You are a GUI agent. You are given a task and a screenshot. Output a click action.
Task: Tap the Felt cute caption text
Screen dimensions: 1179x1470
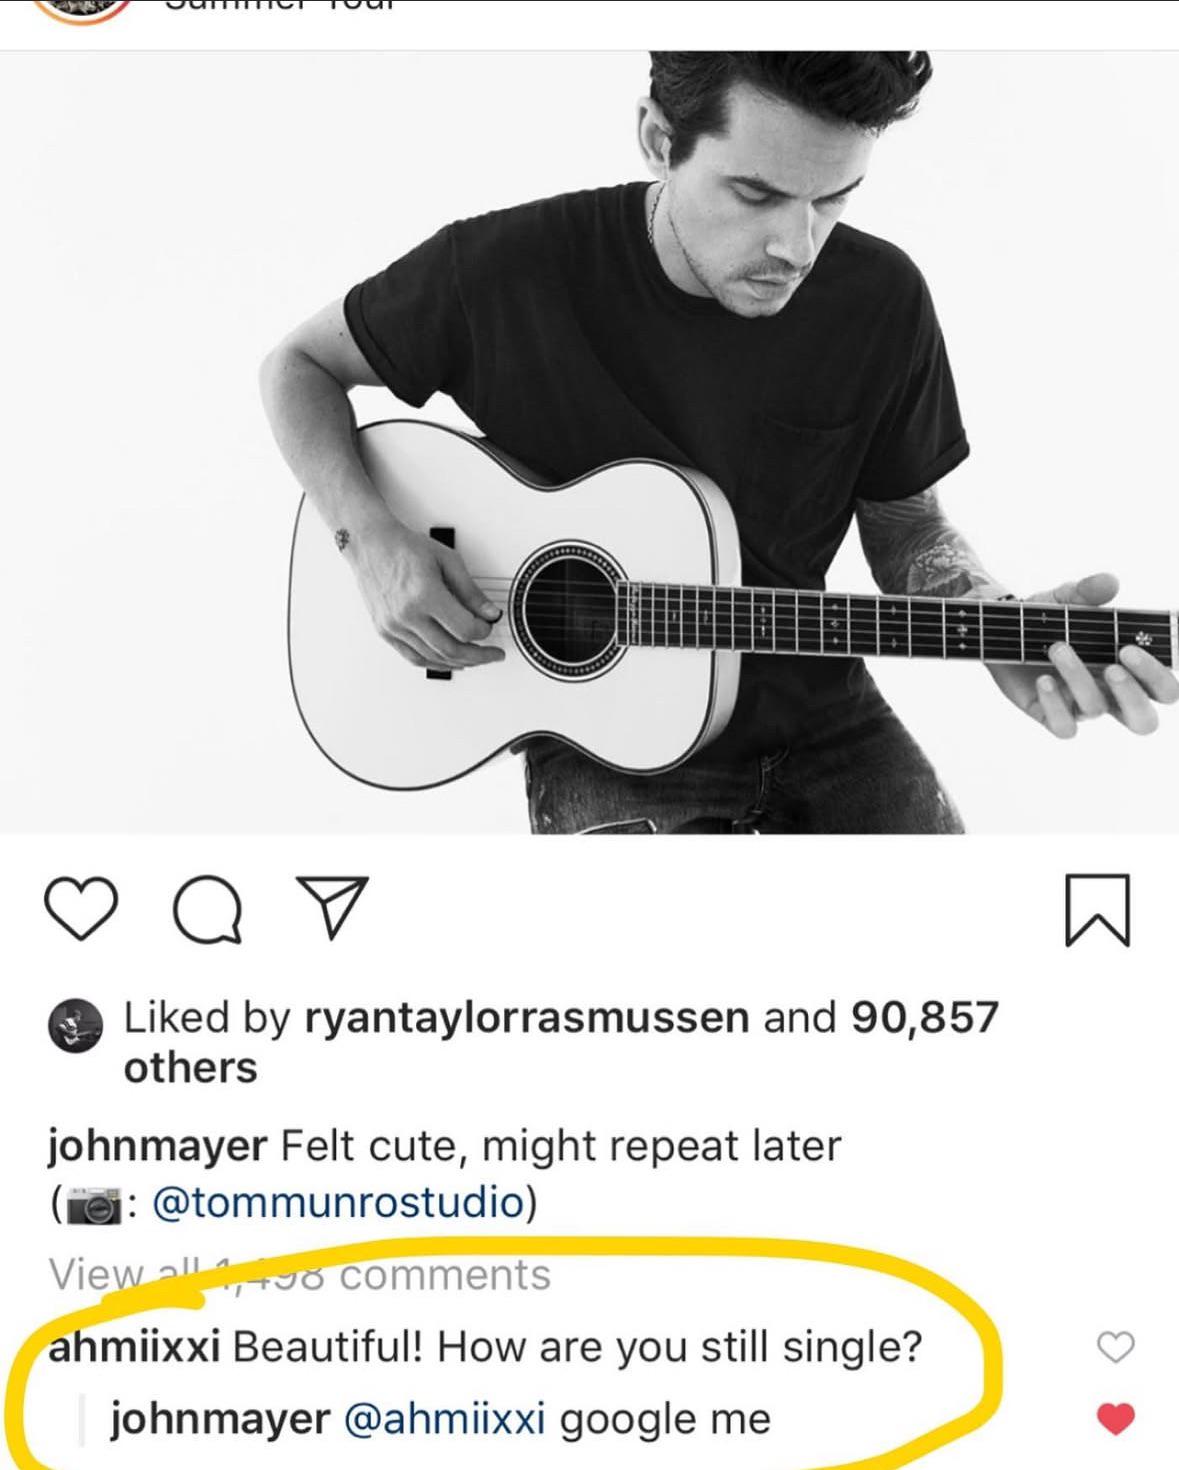point(561,1147)
